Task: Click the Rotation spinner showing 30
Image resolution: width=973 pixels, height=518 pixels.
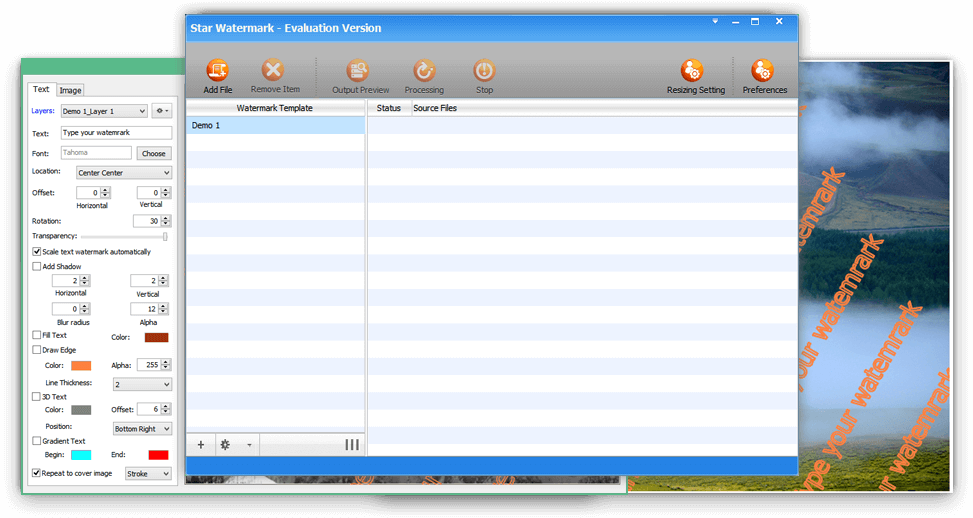Action: (151, 221)
